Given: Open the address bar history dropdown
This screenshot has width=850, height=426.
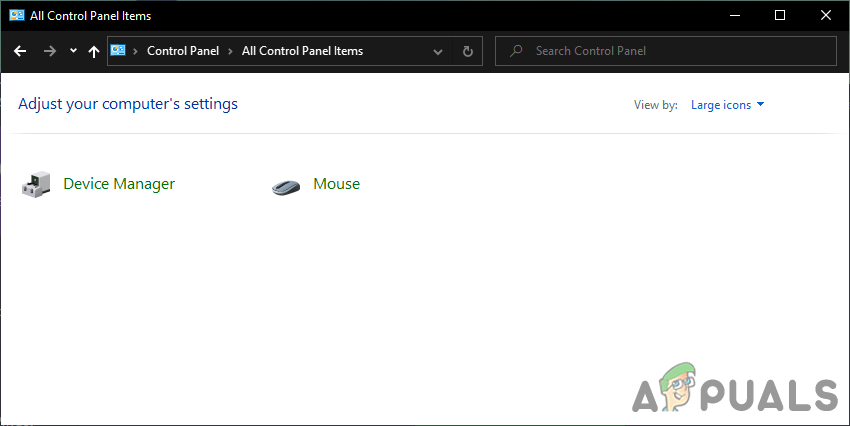Looking at the screenshot, I should pos(438,51).
